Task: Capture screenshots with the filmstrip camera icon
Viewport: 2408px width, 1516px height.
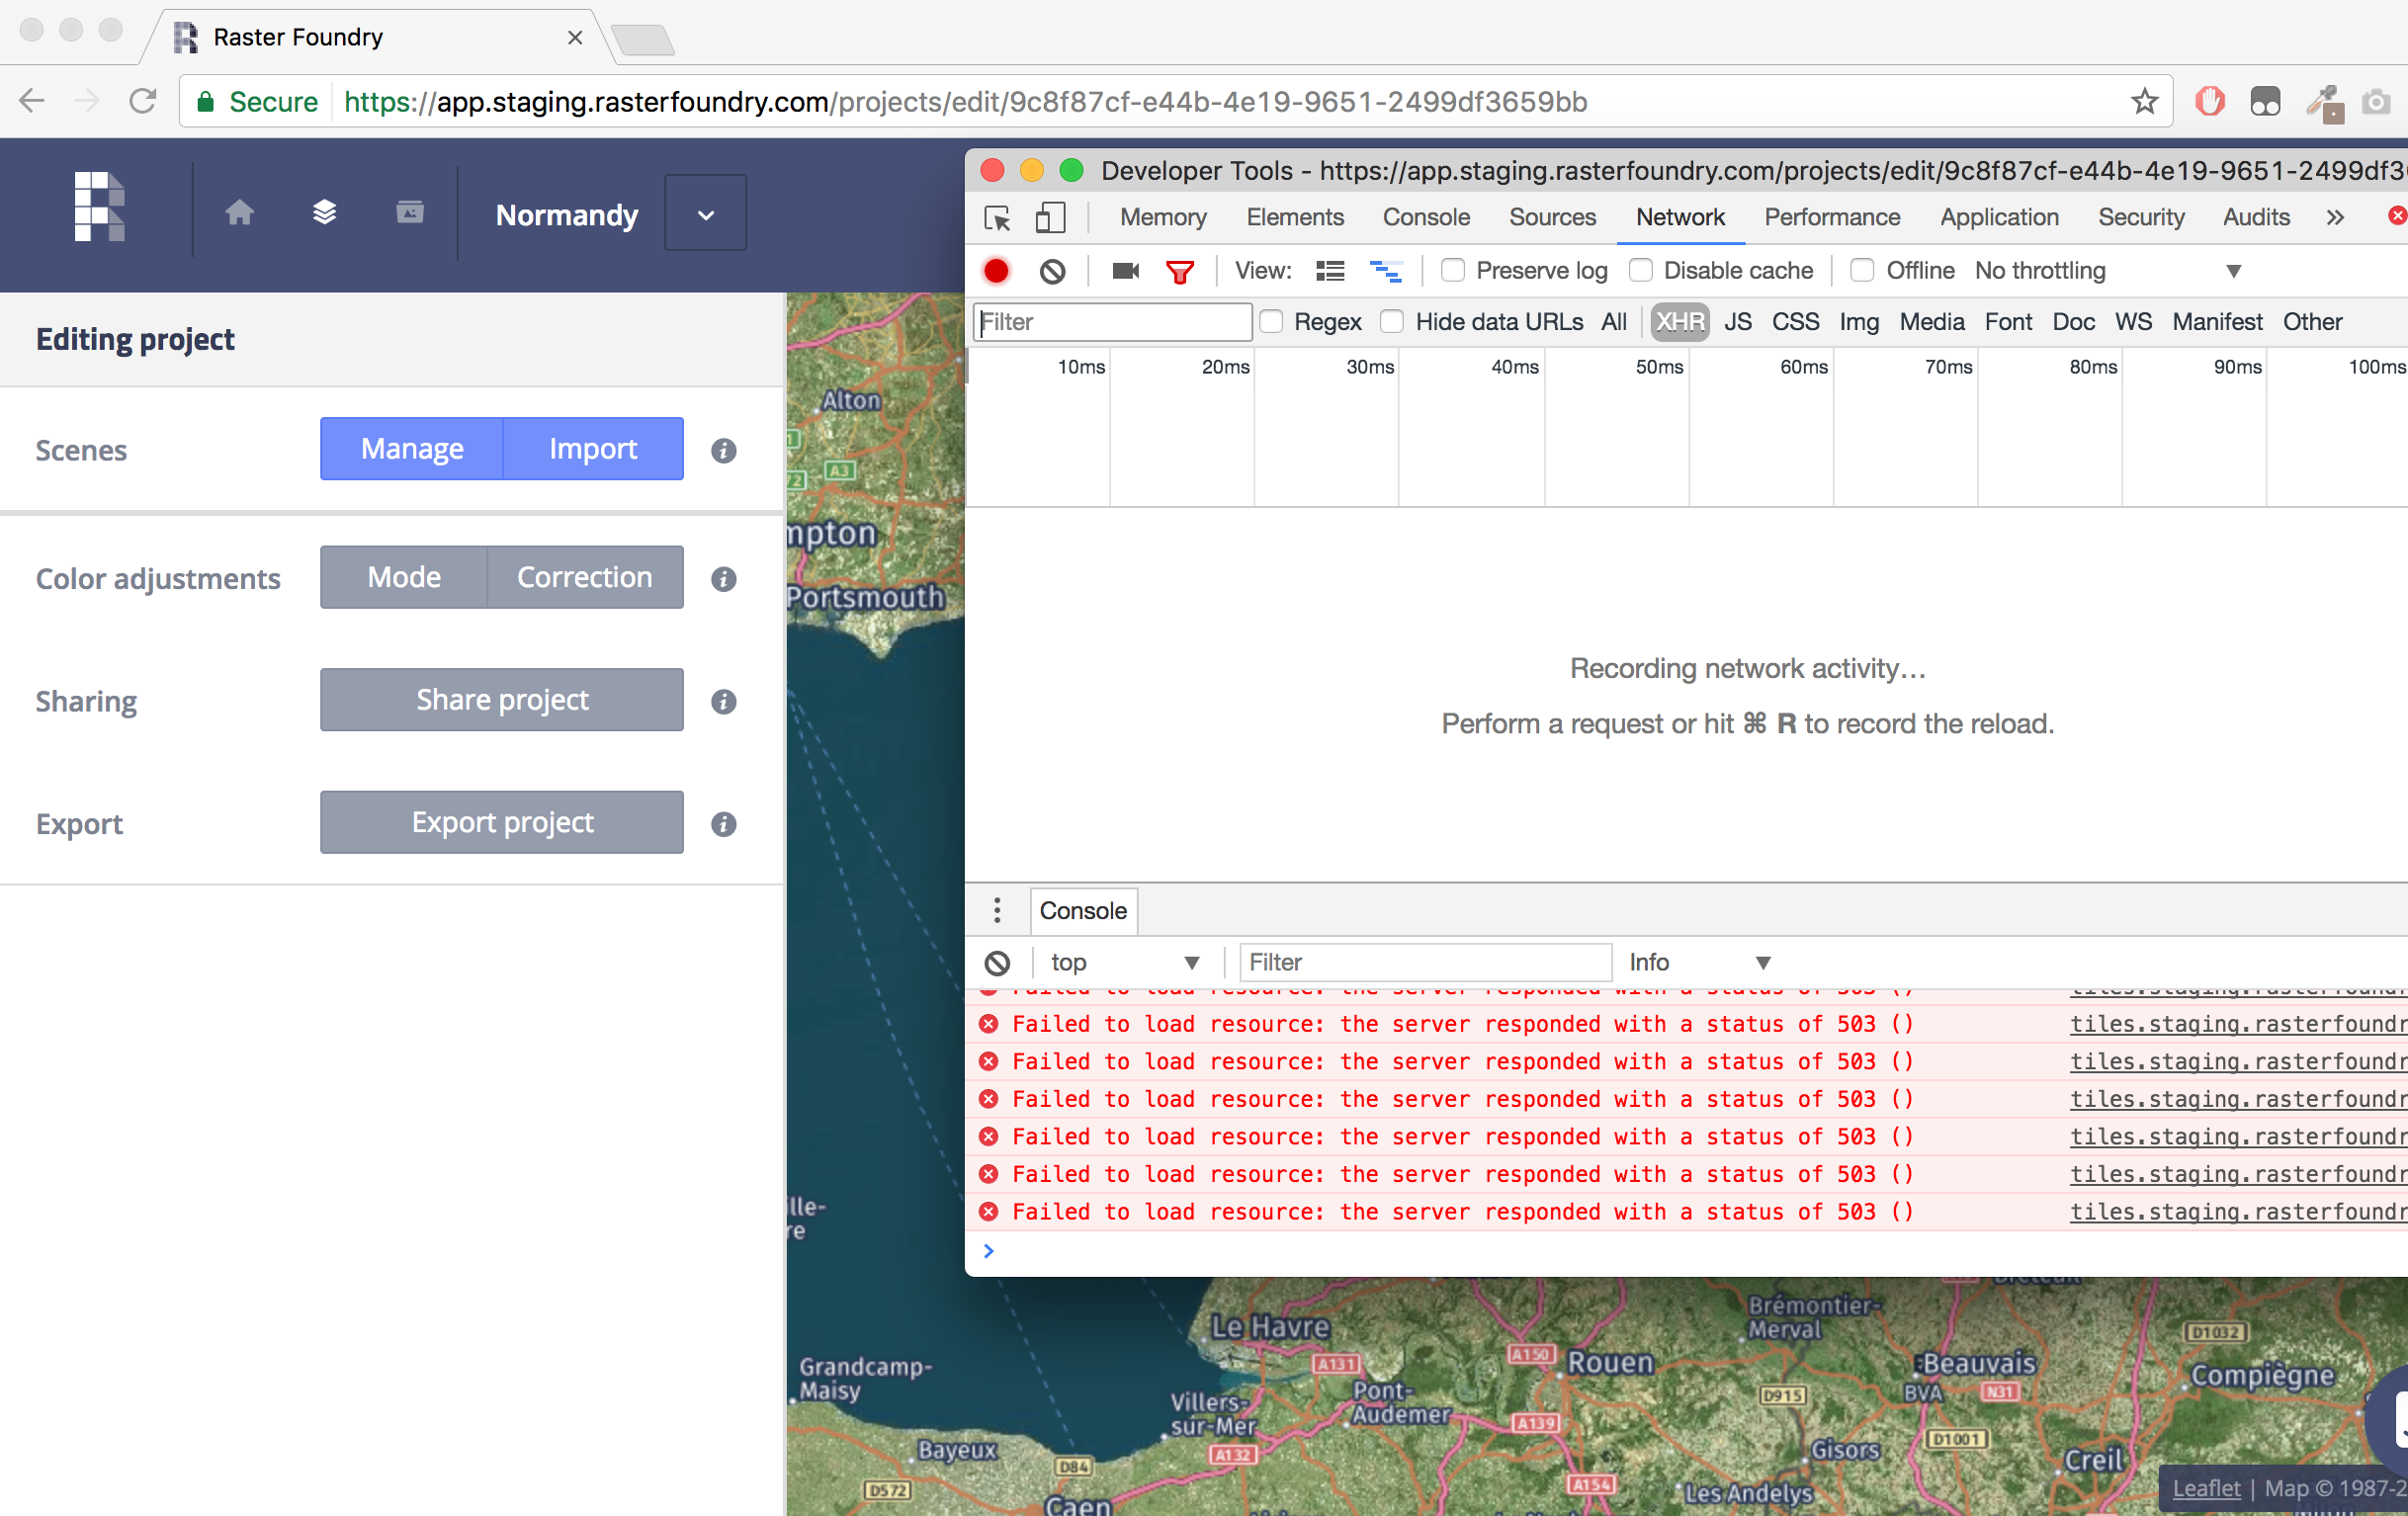Action: (1124, 270)
